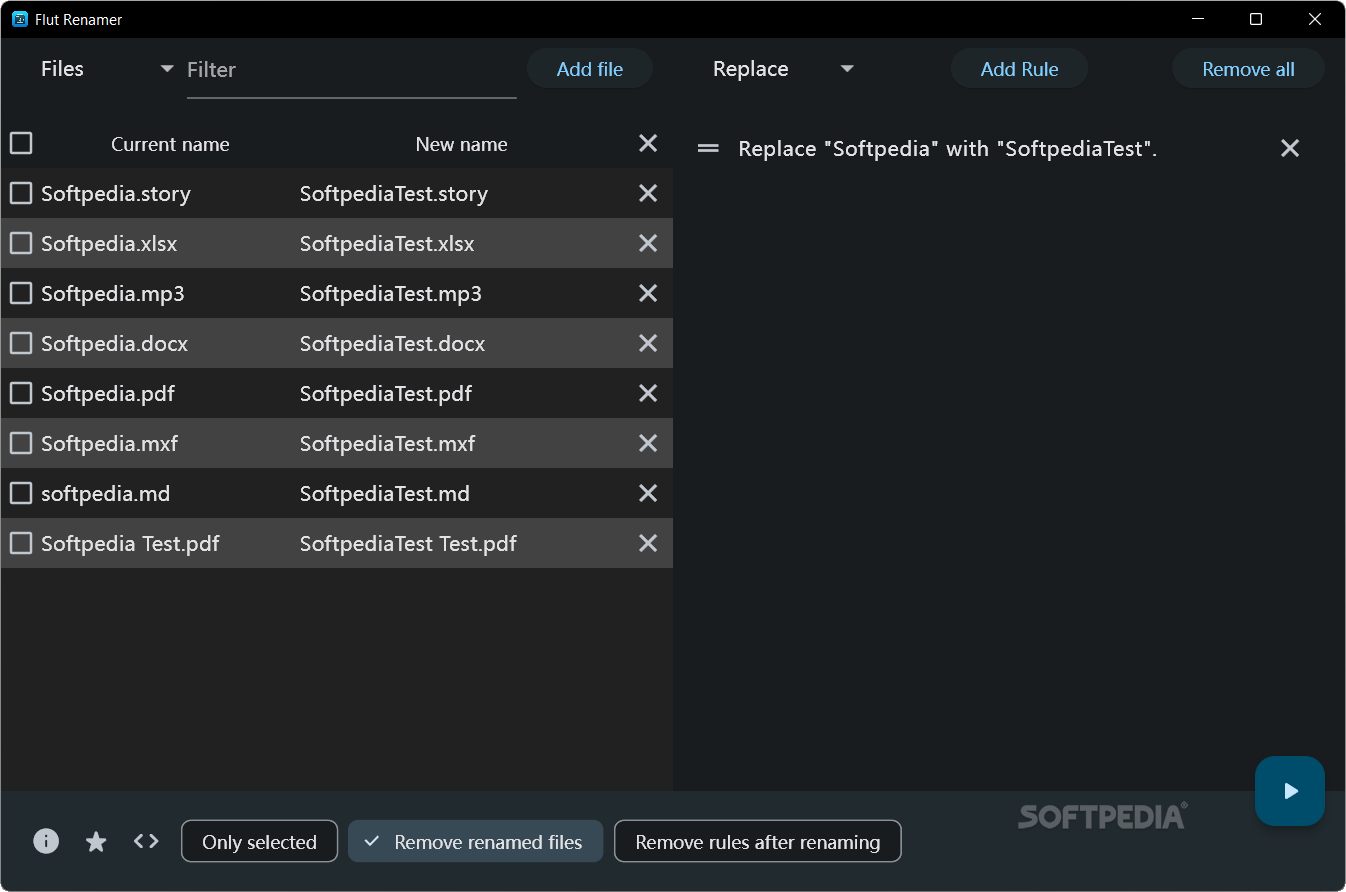Click the Add file button
Image resolution: width=1346 pixels, height=892 pixels.
point(590,69)
